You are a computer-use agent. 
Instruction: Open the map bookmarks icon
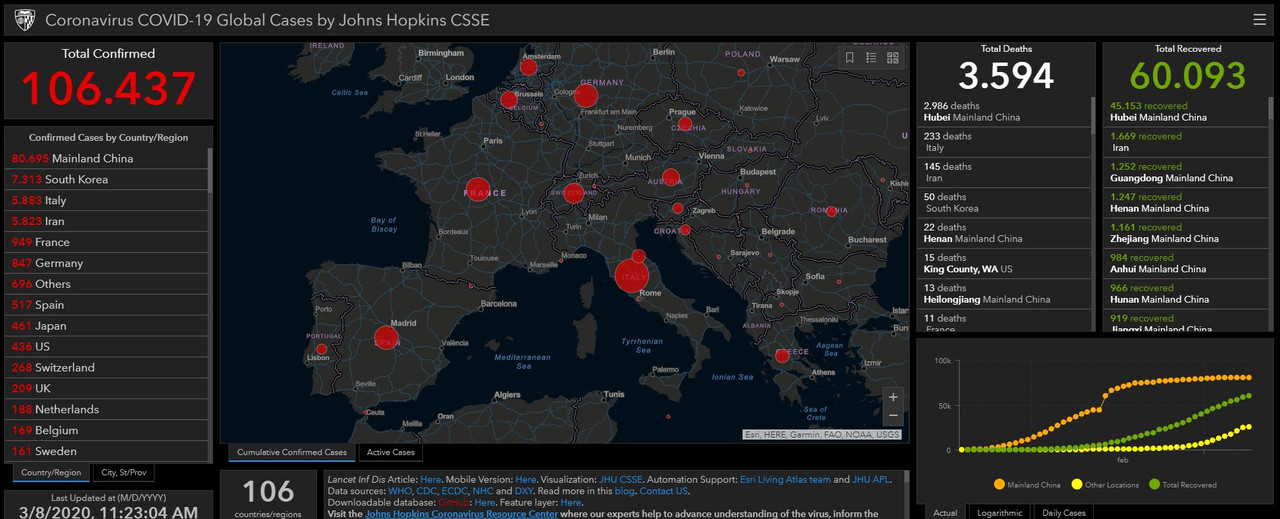[849, 57]
